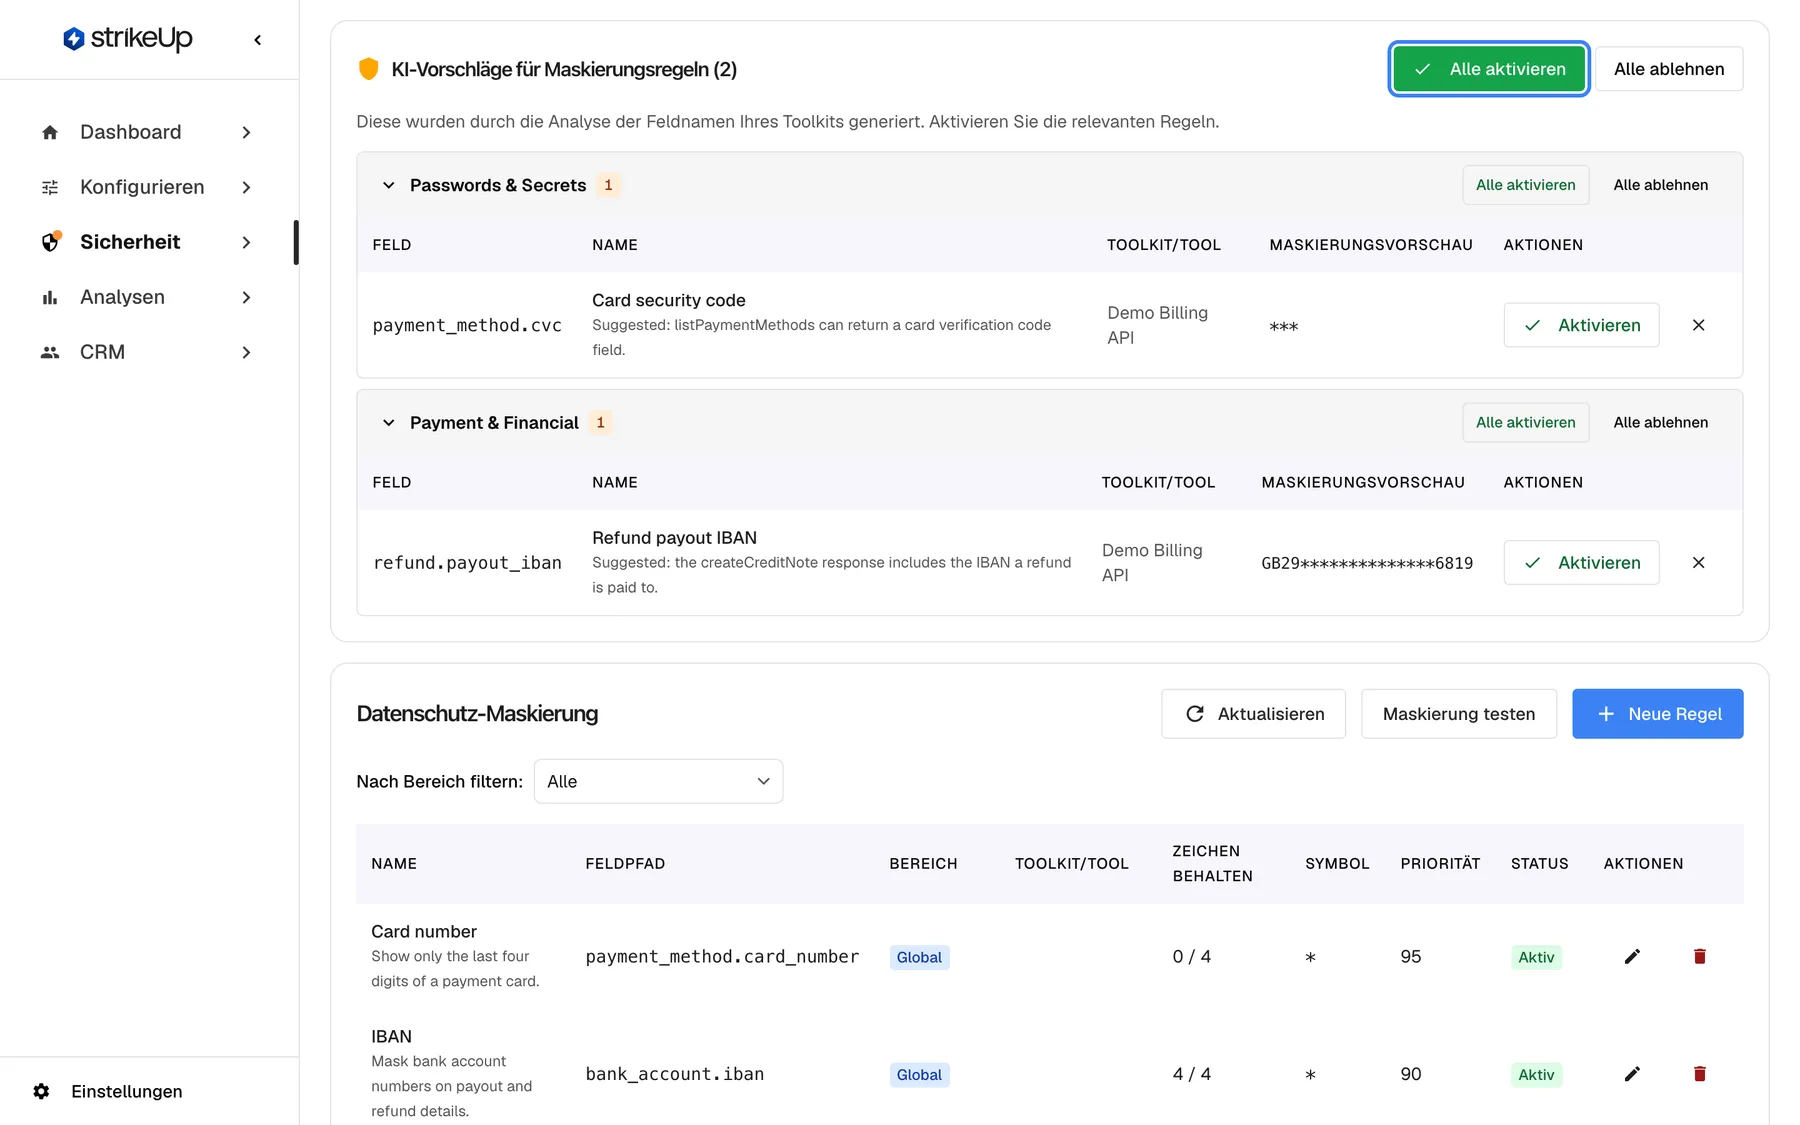
Task: Activate all Passwords & Secrets suggestions
Action: [1525, 185]
